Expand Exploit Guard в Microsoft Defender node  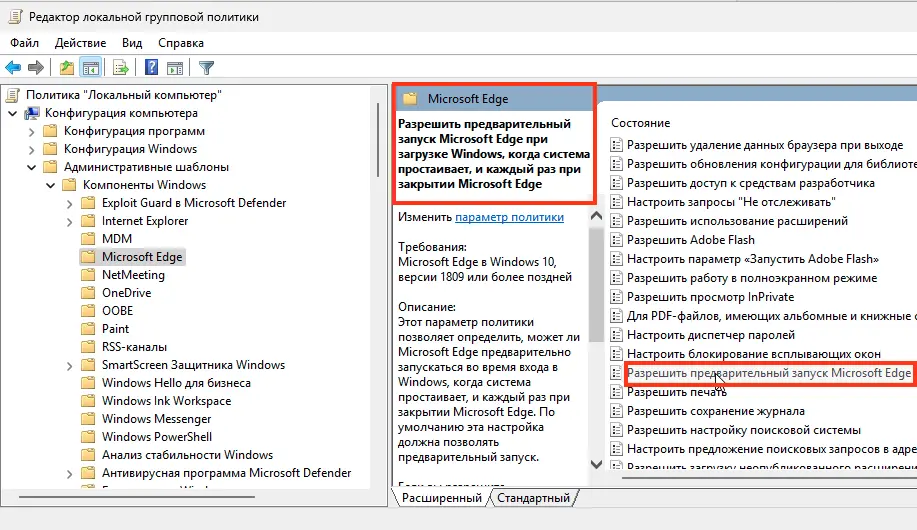tap(69, 204)
